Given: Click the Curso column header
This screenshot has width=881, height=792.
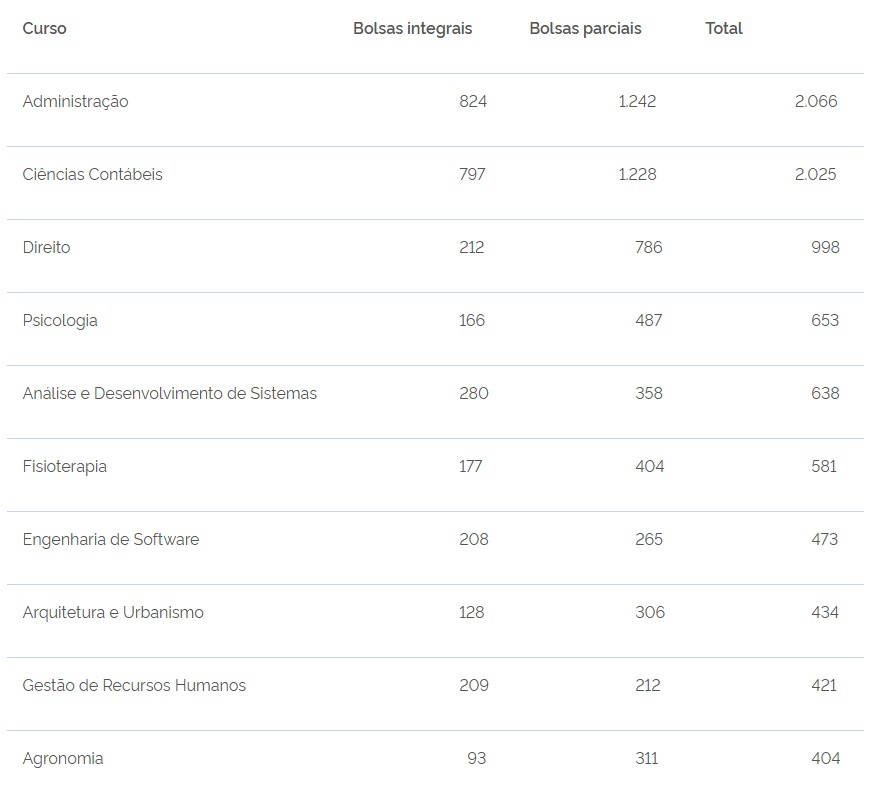Looking at the screenshot, I should point(44,29).
